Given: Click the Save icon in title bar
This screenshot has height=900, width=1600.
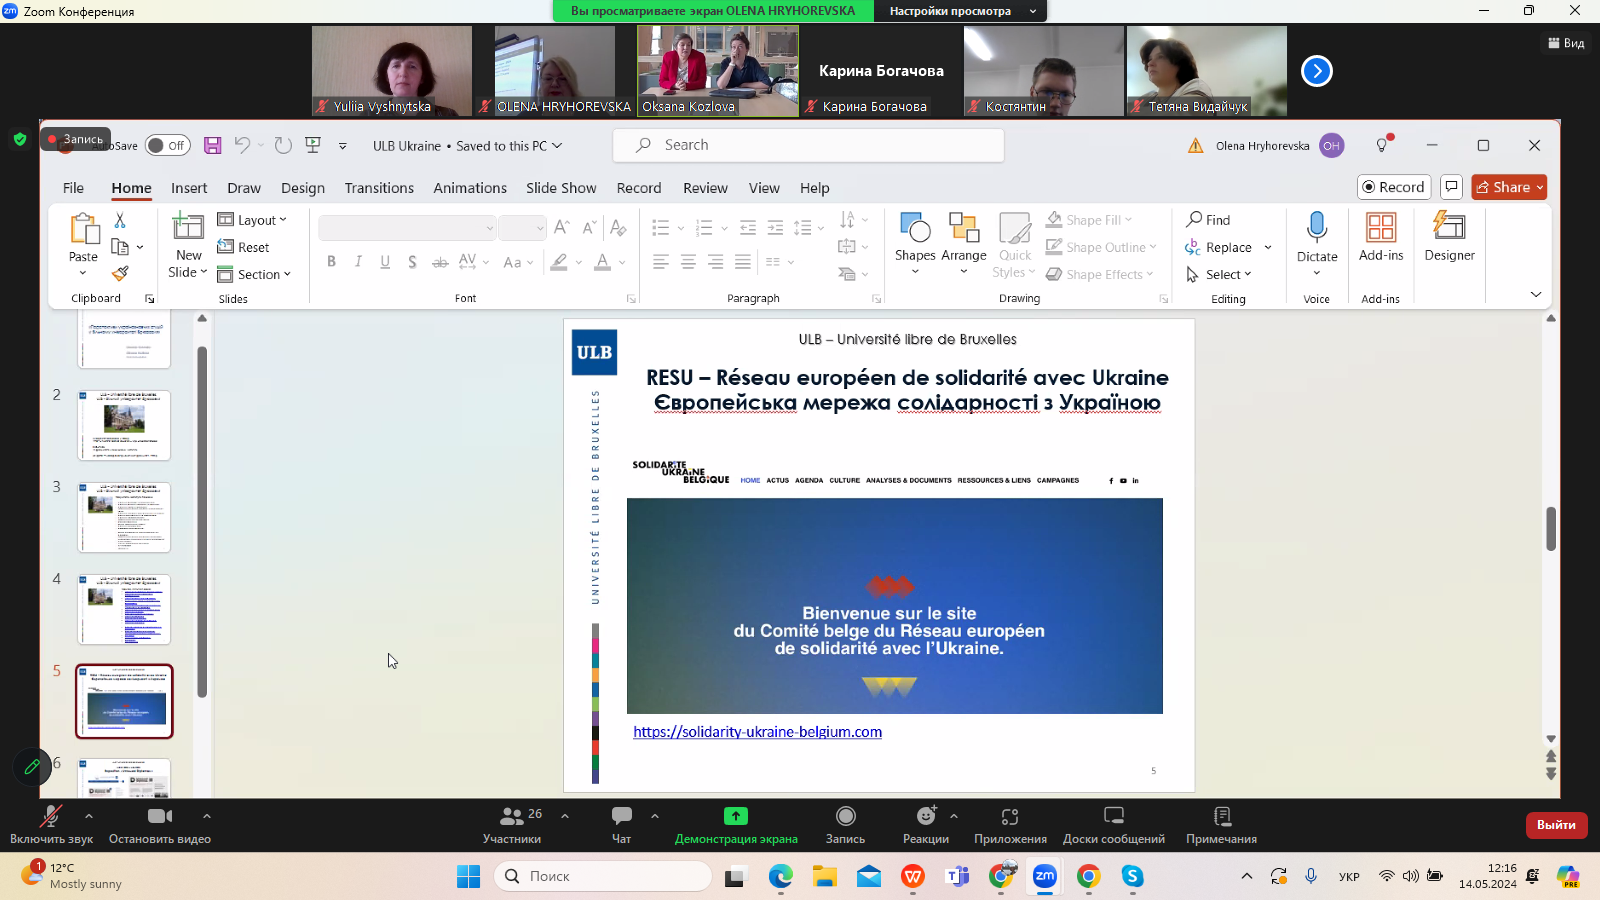Looking at the screenshot, I should pyautogui.click(x=212, y=146).
